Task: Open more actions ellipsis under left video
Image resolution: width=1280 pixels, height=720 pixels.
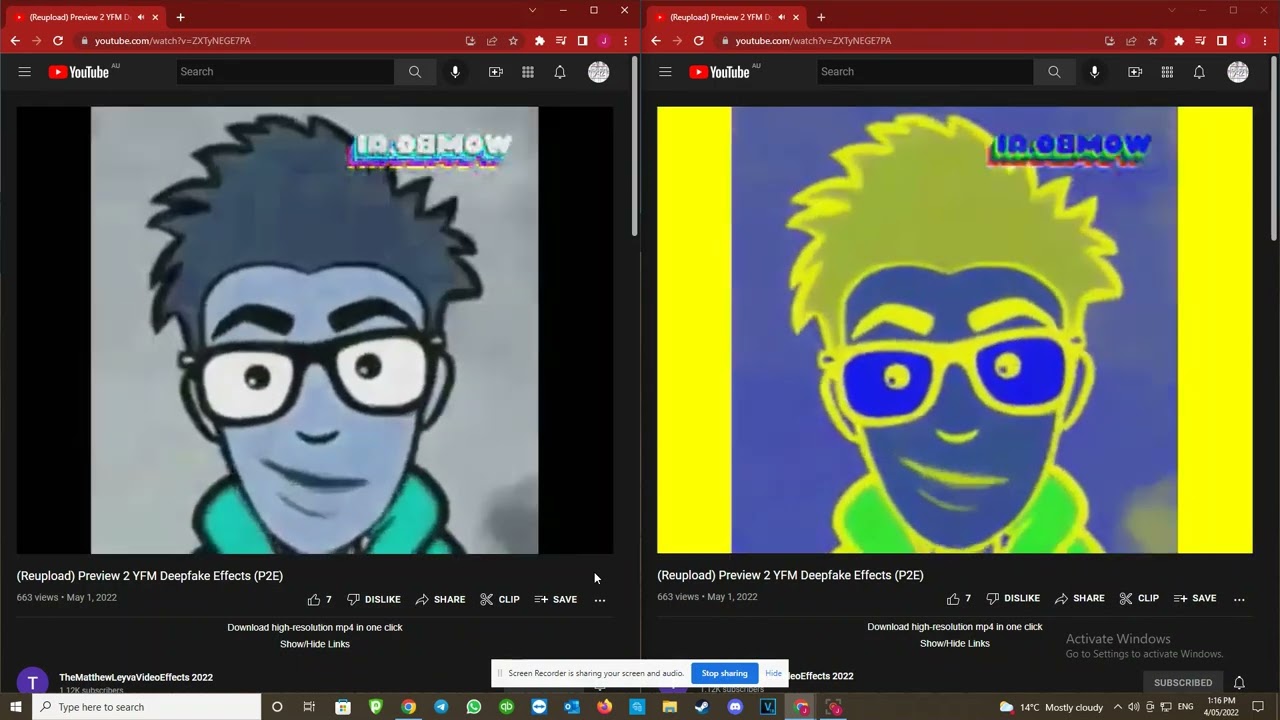Action: point(600,600)
